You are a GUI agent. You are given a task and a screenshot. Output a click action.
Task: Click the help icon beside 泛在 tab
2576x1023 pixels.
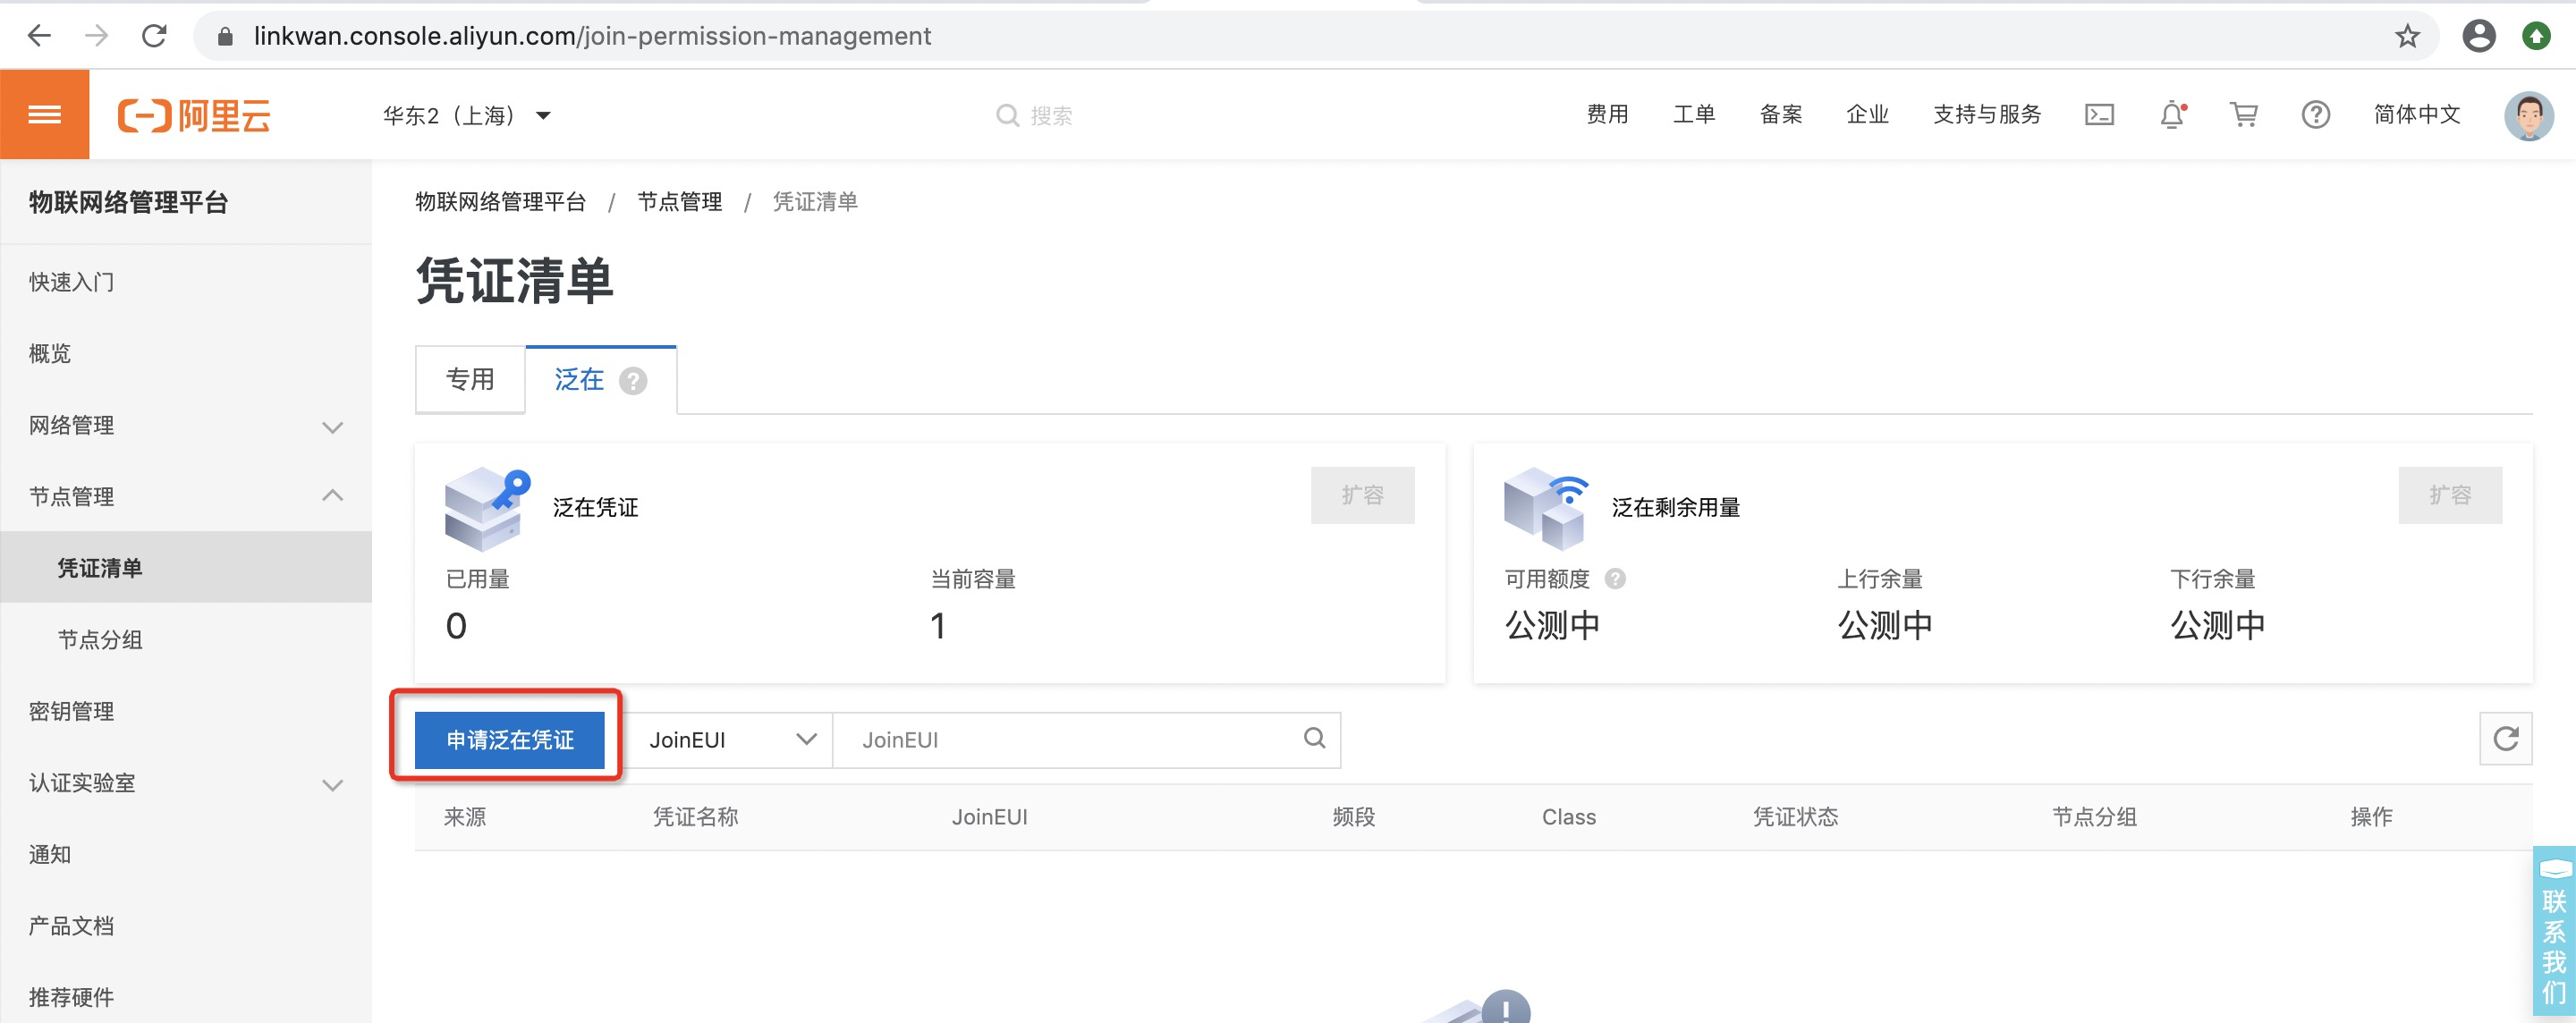pos(633,381)
